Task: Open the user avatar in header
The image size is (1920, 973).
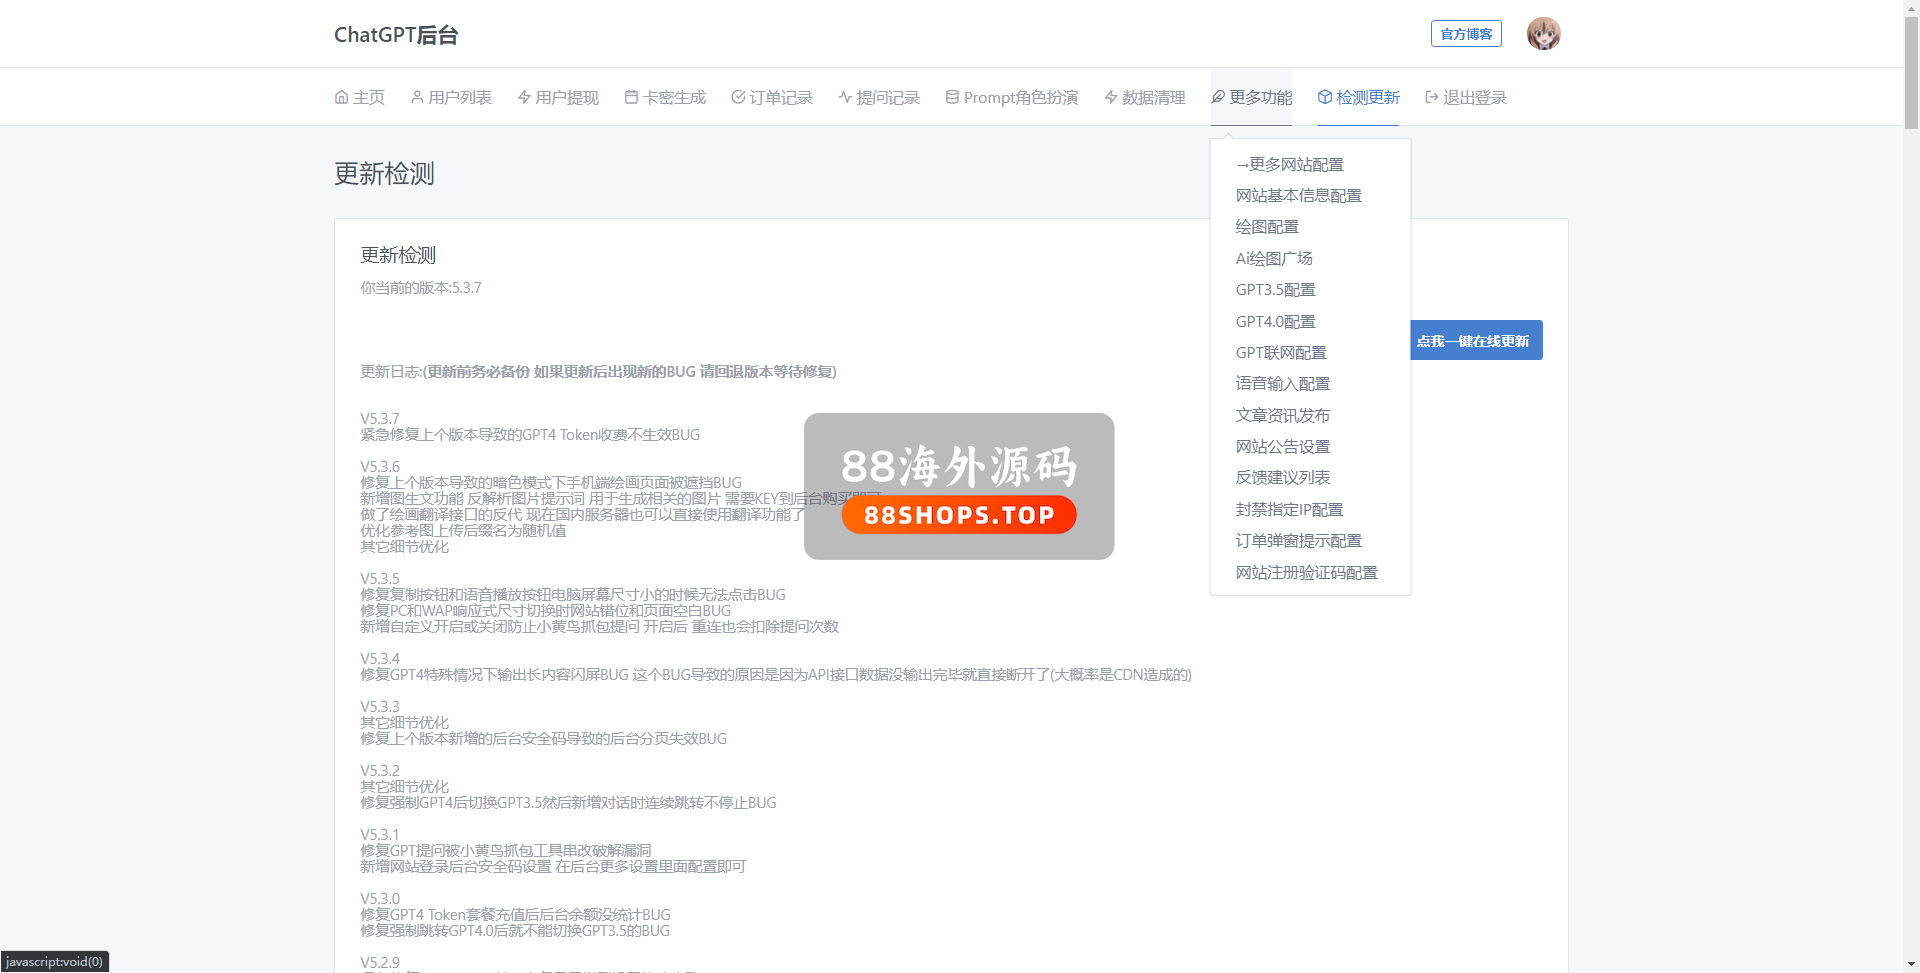Action: click(1543, 34)
